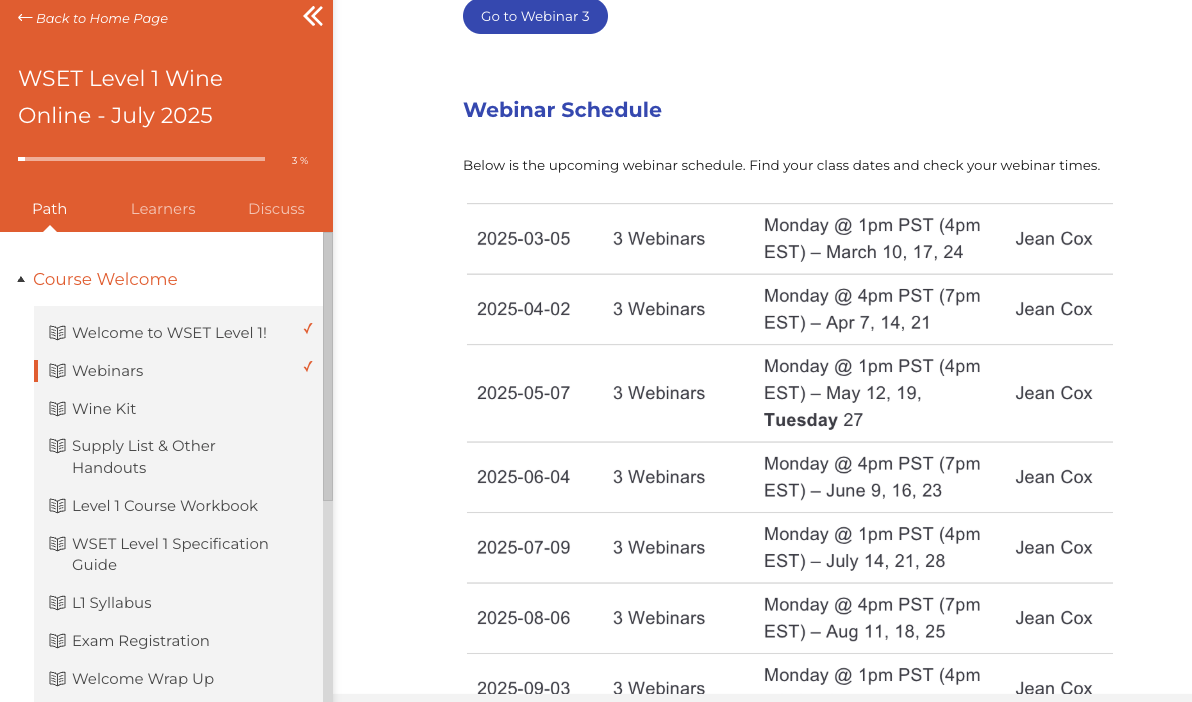Click book icon beside Level 1 Course Workbook
Viewport: 1192px width, 702px height.
pos(58,505)
